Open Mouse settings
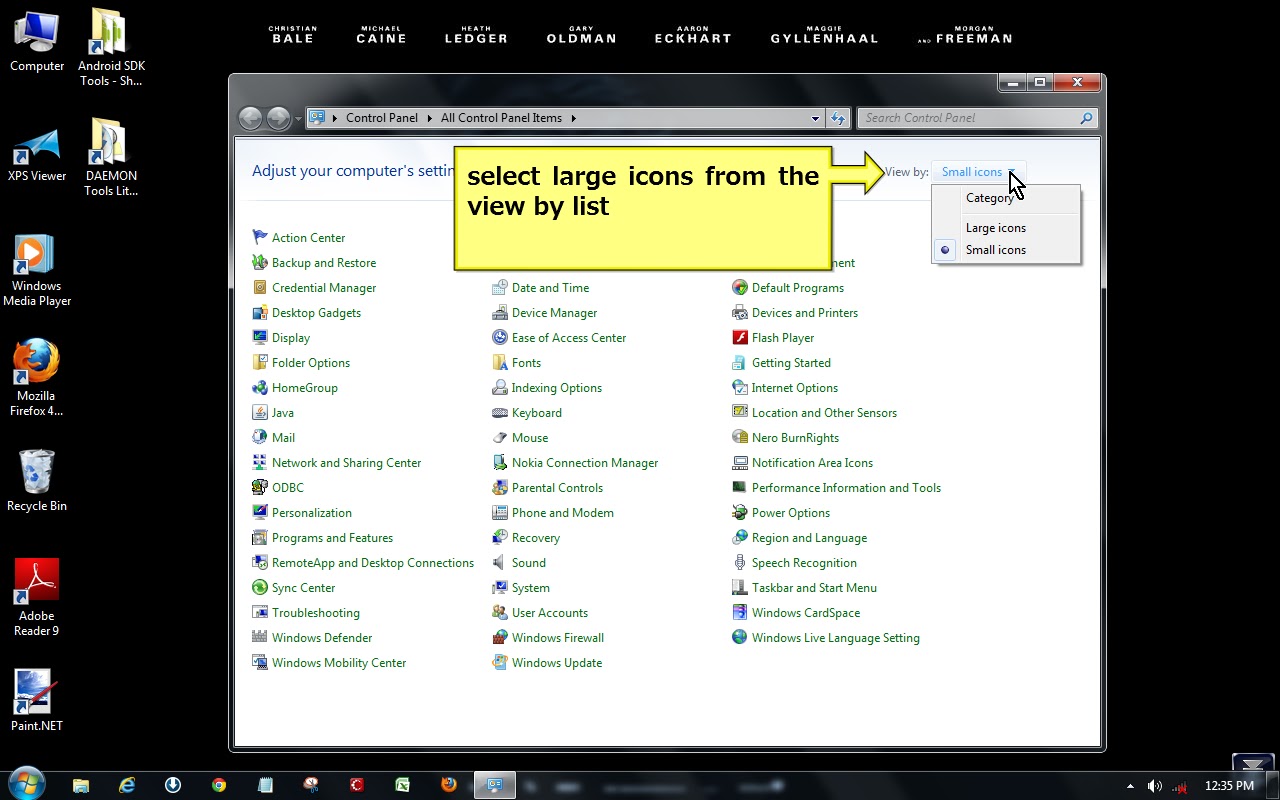Screen dimensions: 1280x800 point(530,437)
